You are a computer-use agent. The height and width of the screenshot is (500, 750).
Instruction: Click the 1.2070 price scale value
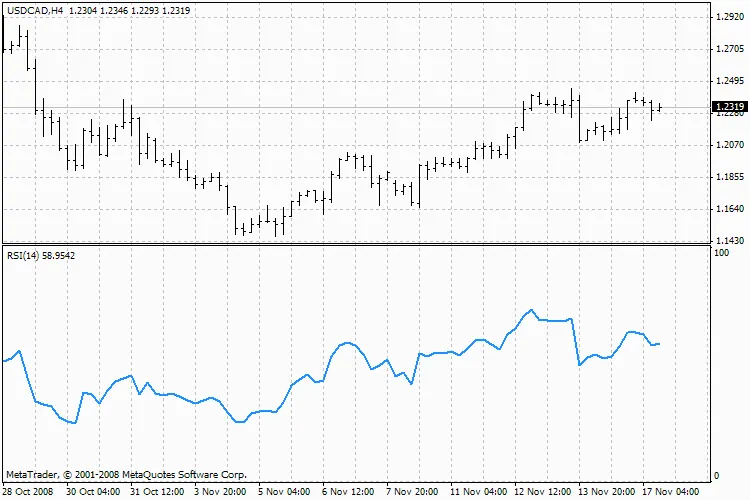click(727, 145)
